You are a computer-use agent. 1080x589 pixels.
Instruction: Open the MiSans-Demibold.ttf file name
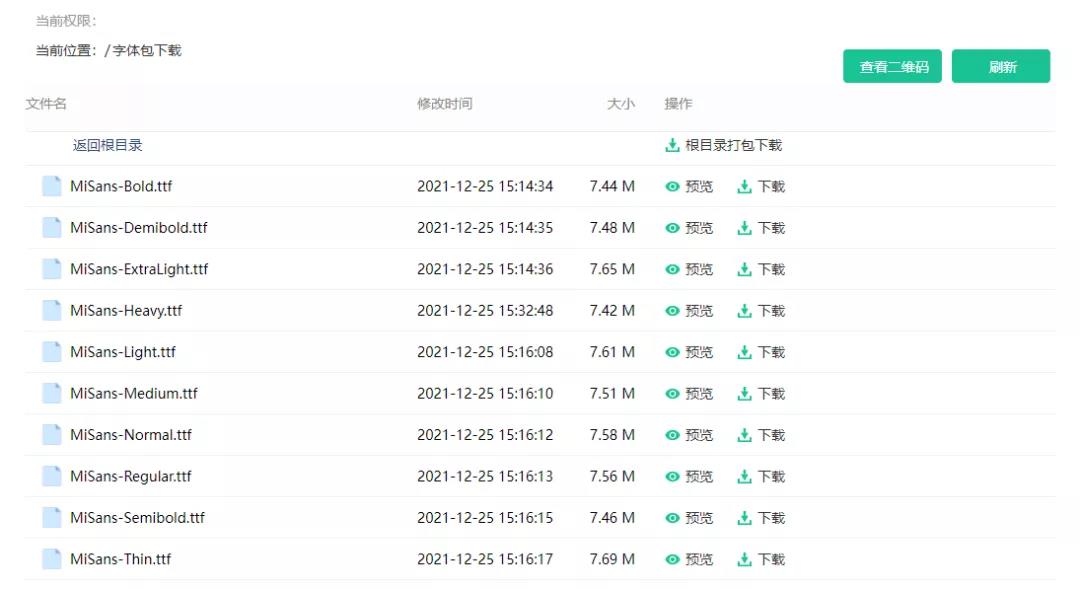tap(138, 227)
